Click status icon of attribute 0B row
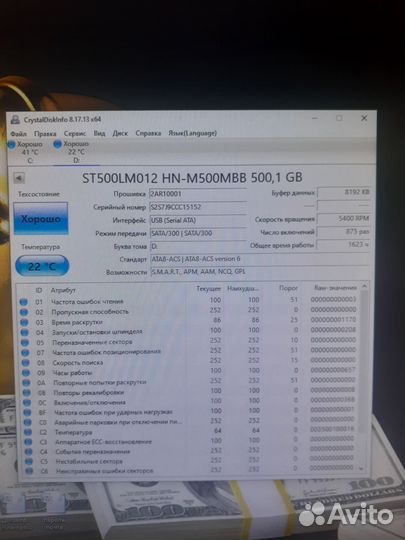Viewport: 405px width, 540px height. click(x=27, y=393)
